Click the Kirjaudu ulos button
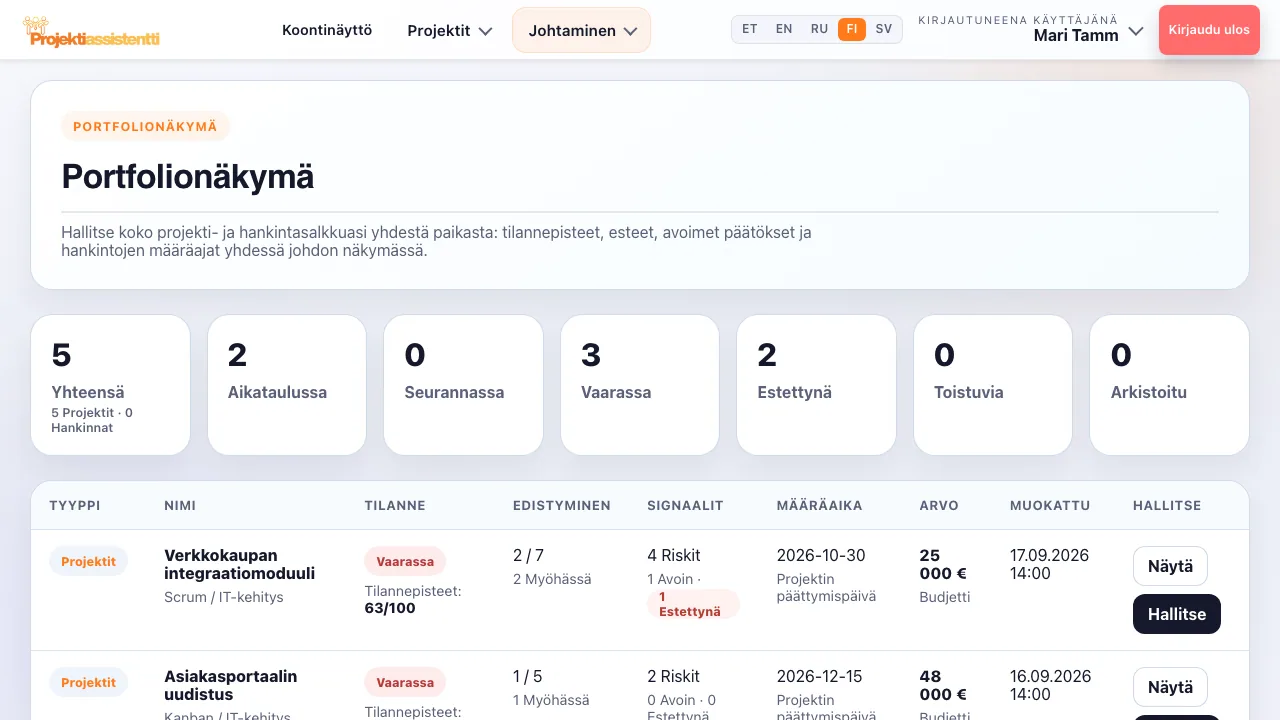The width and height of the screenshot is (1280, 720). [x=1209, y=30]
